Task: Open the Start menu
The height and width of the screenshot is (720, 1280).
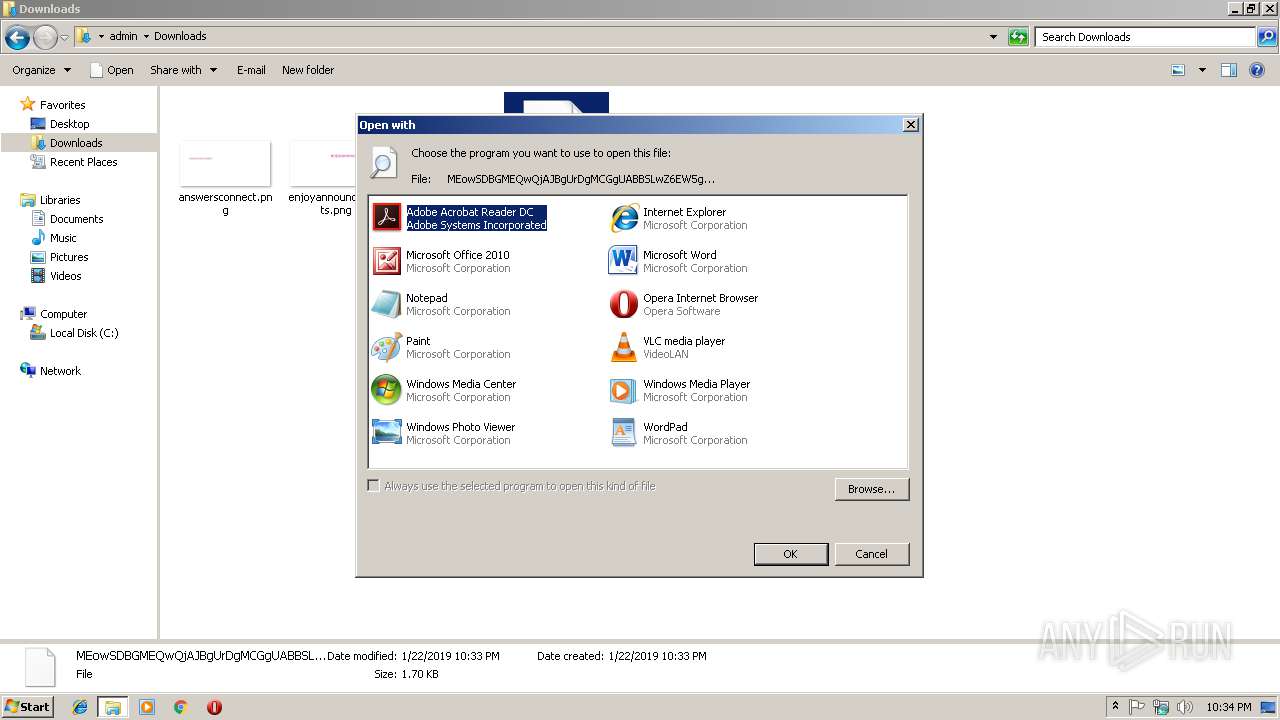Action: [x=28, y=707]
